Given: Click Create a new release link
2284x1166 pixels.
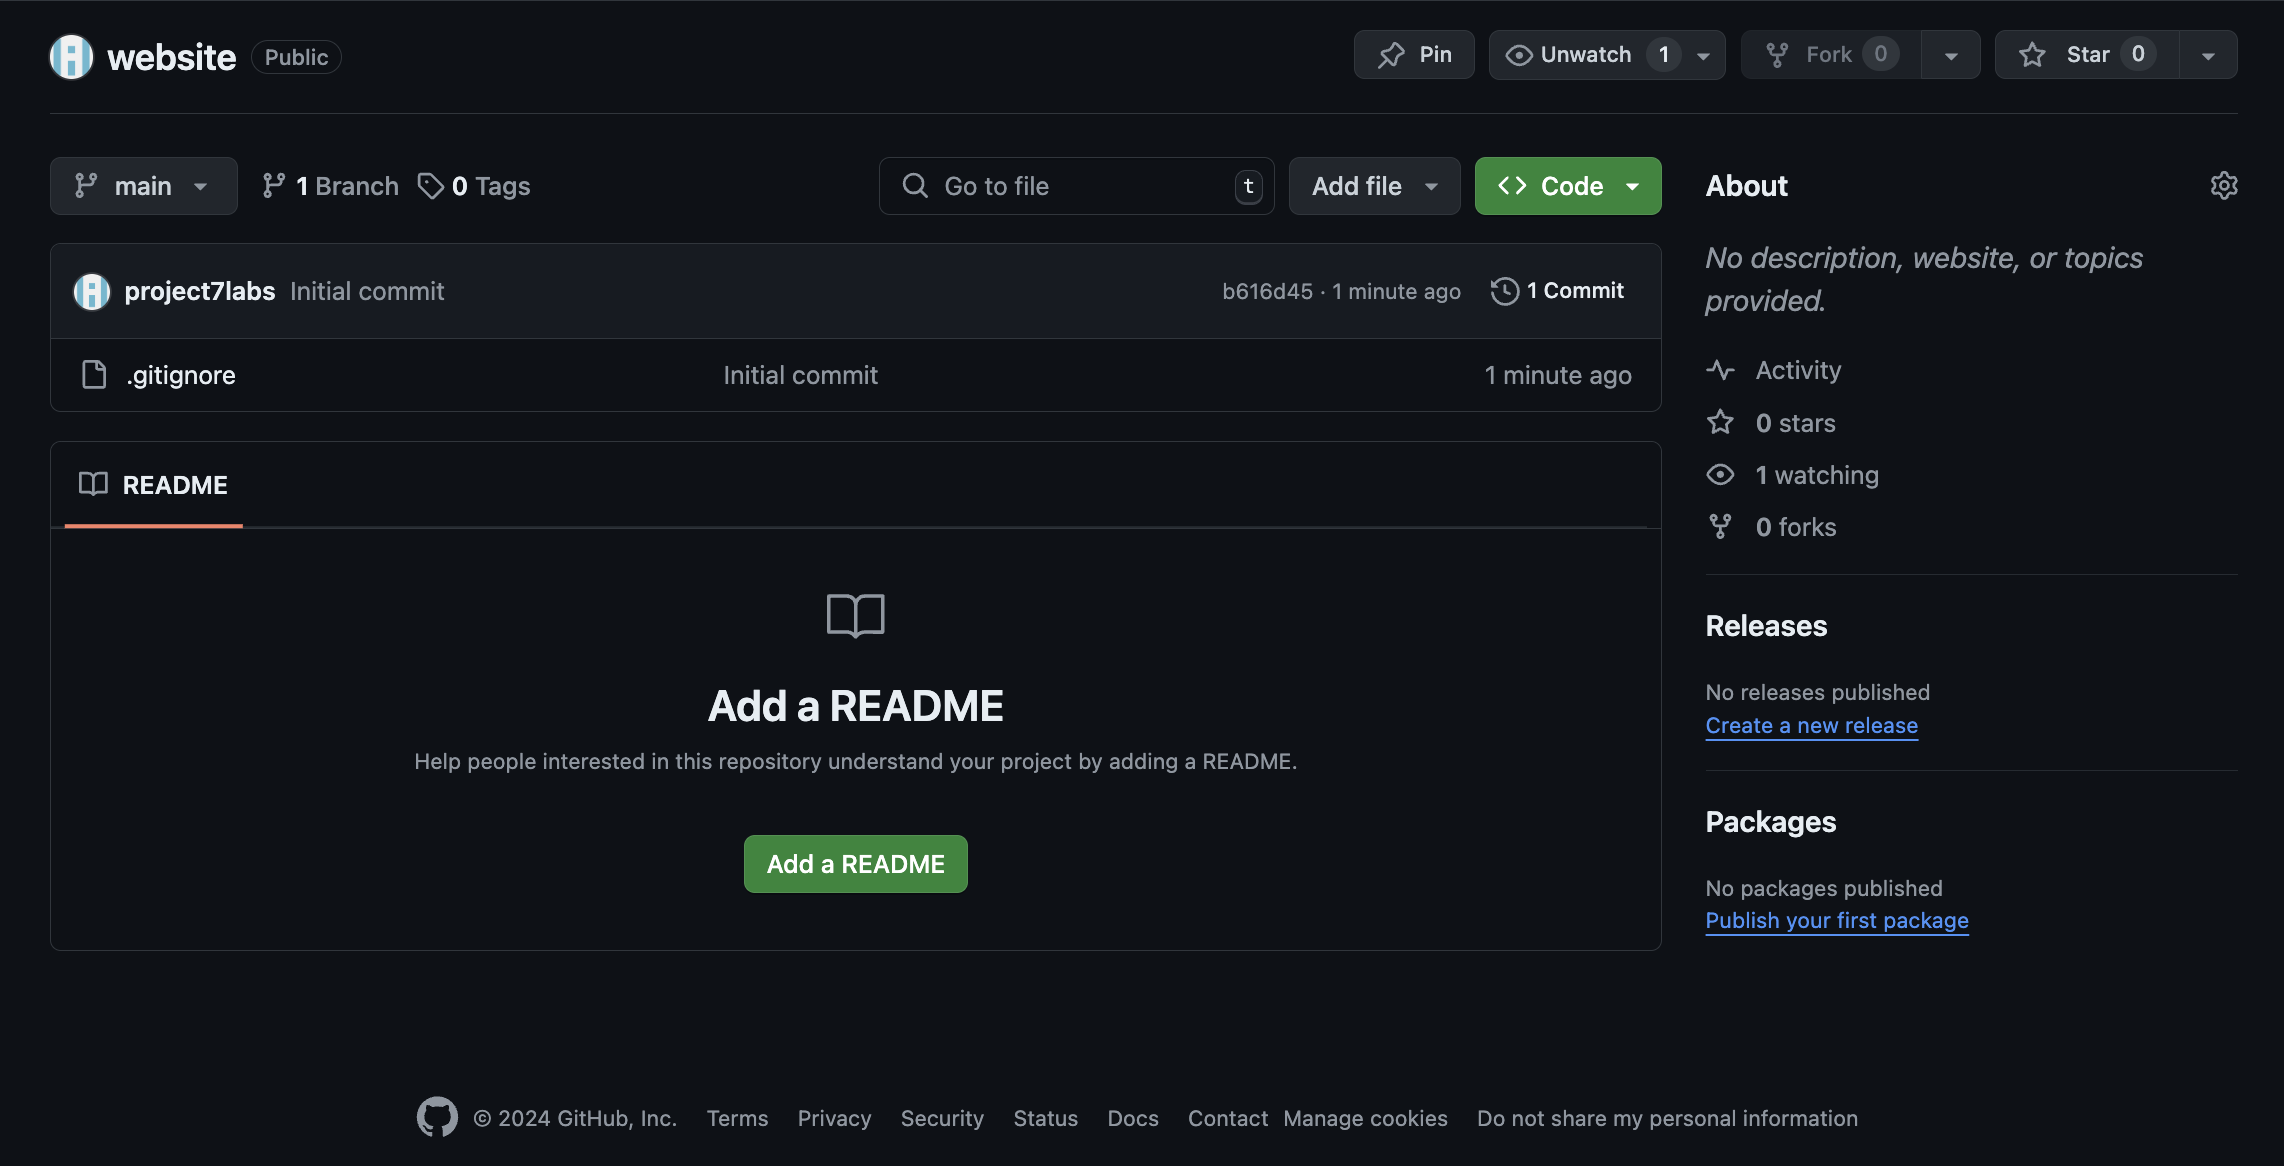Looking at the screenshot, I should (1811, 725).
